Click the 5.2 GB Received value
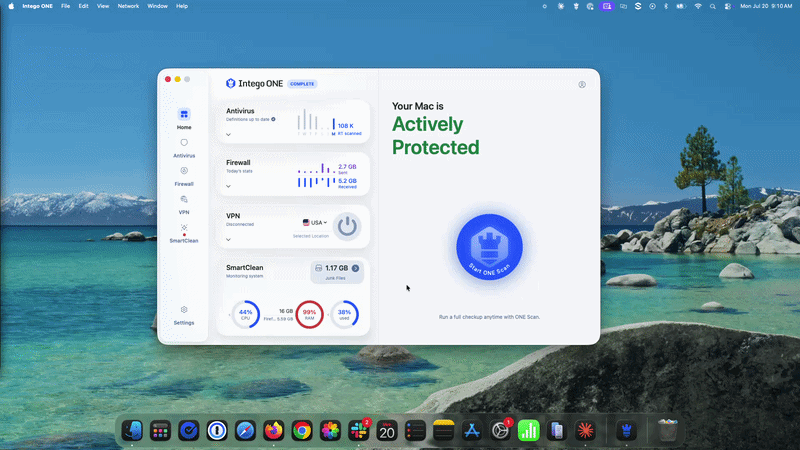 tap(347, 183)
